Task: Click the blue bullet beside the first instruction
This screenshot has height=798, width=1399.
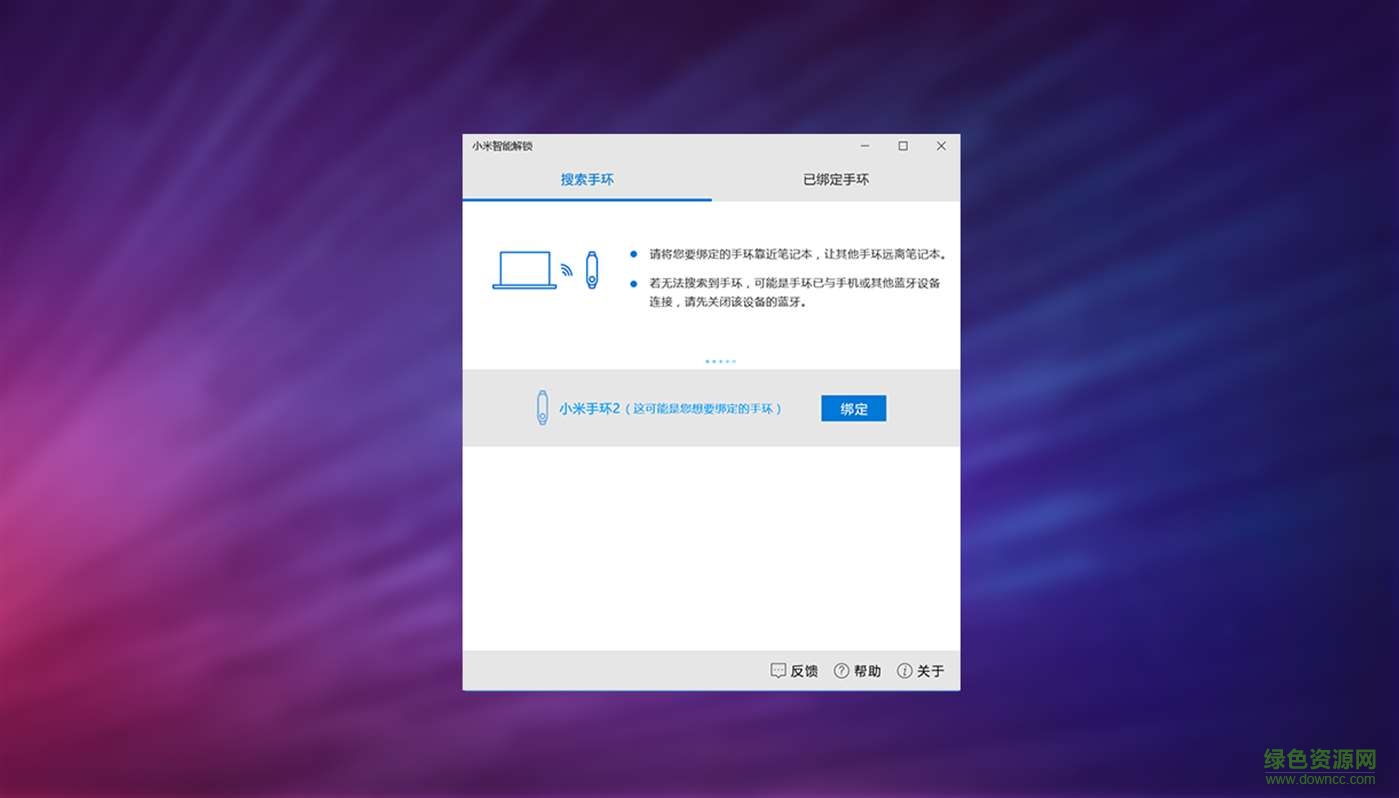Action: (633, 252)
